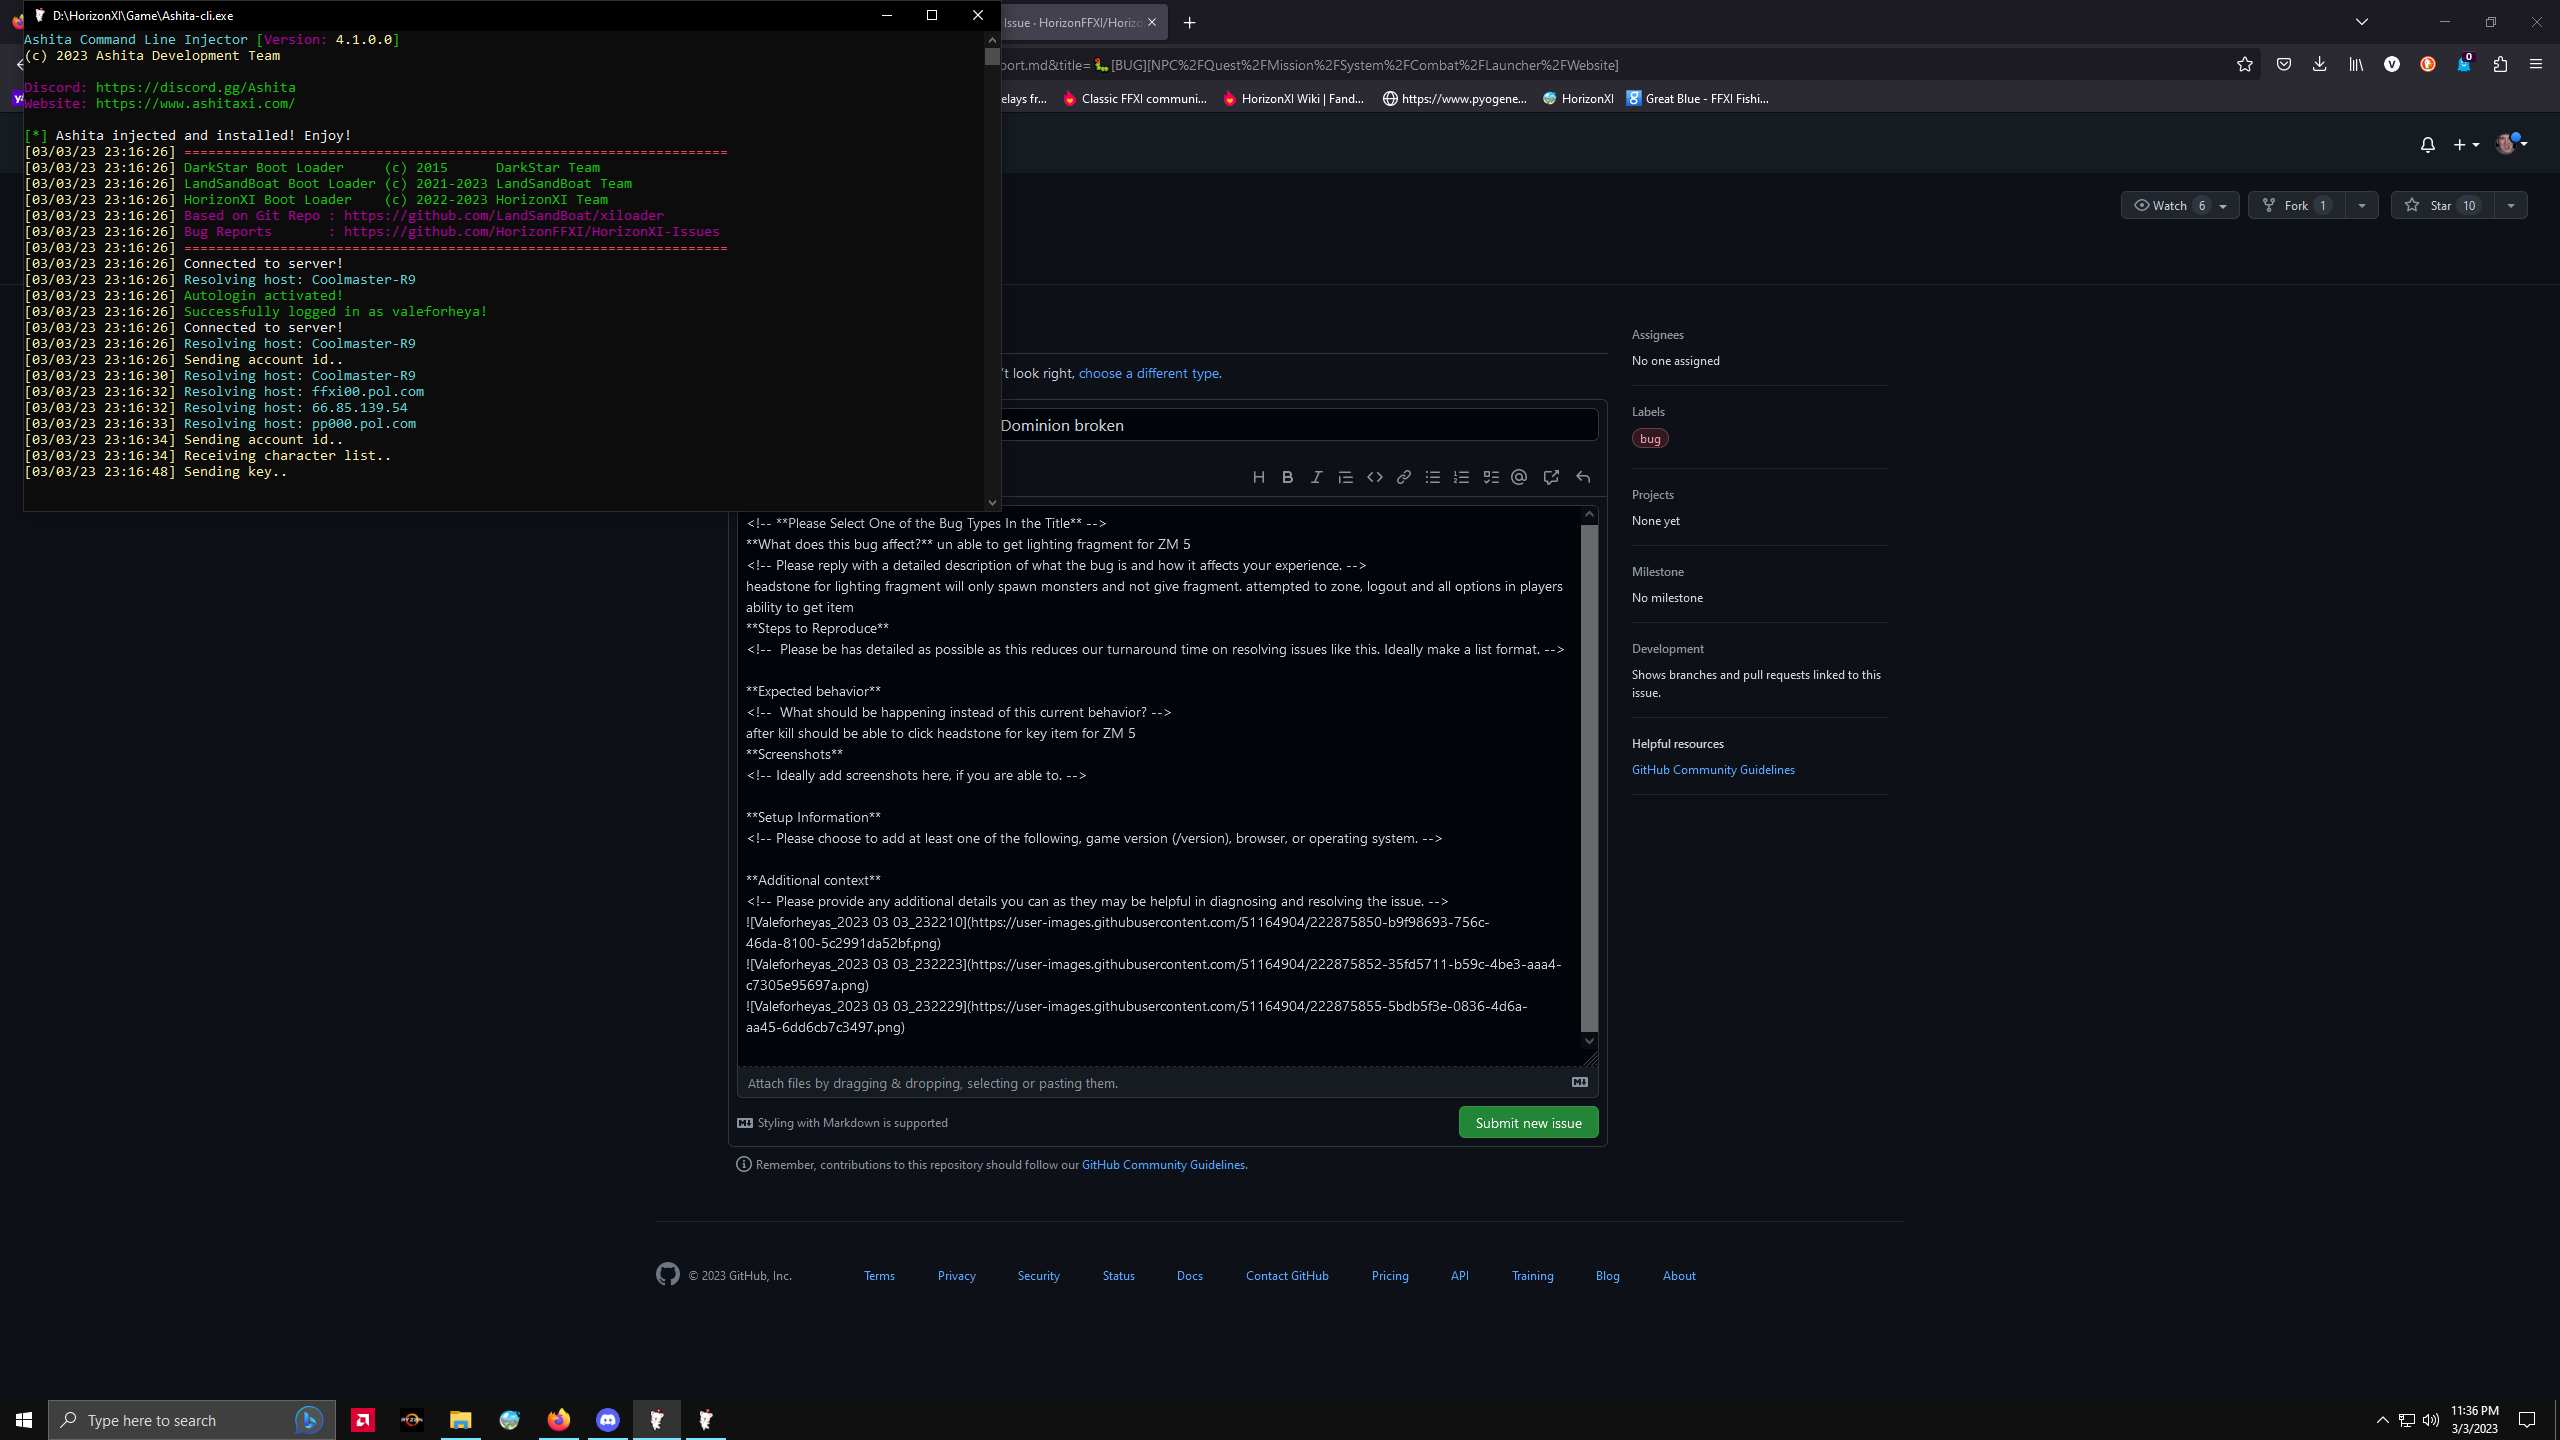Screen dimensions: 2560x1440
Task: Open the Star lists dropdown arrow
Action: 2510,206
